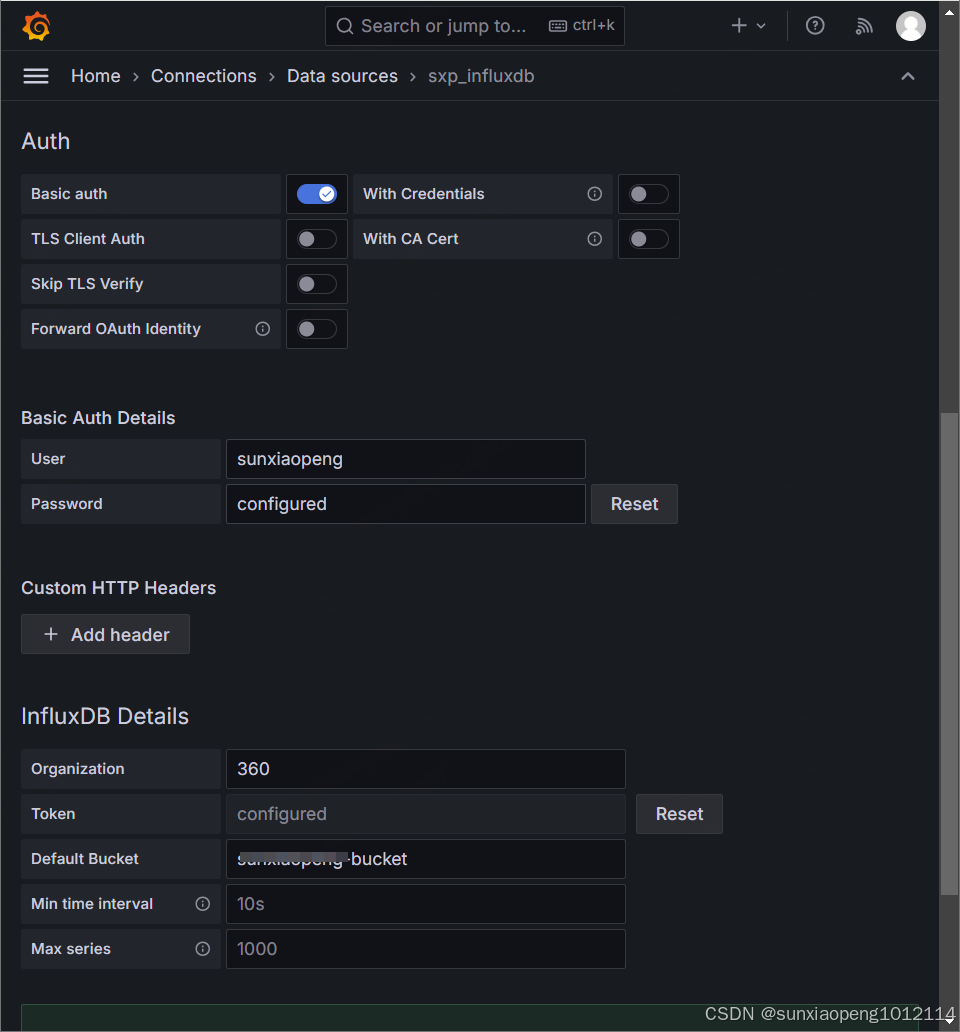Go to Connections breadcrumb
This screenshot has height=1032, width=960.
(x=203, y=76)
